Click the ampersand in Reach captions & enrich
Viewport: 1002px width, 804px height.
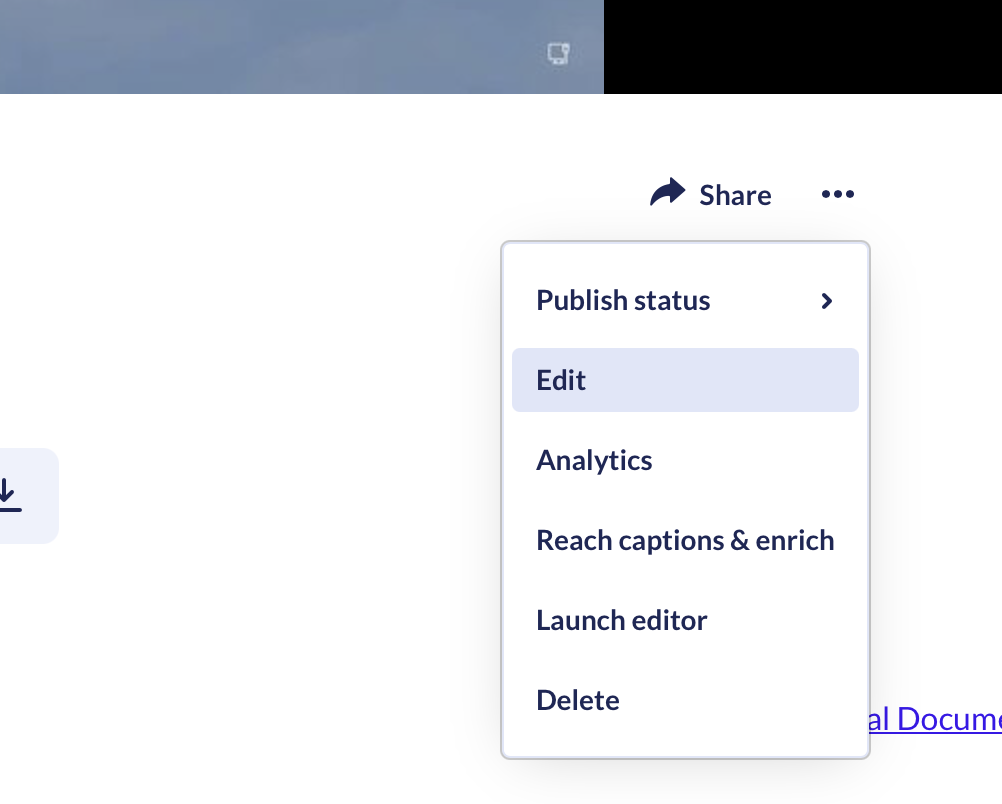(739, 541)
